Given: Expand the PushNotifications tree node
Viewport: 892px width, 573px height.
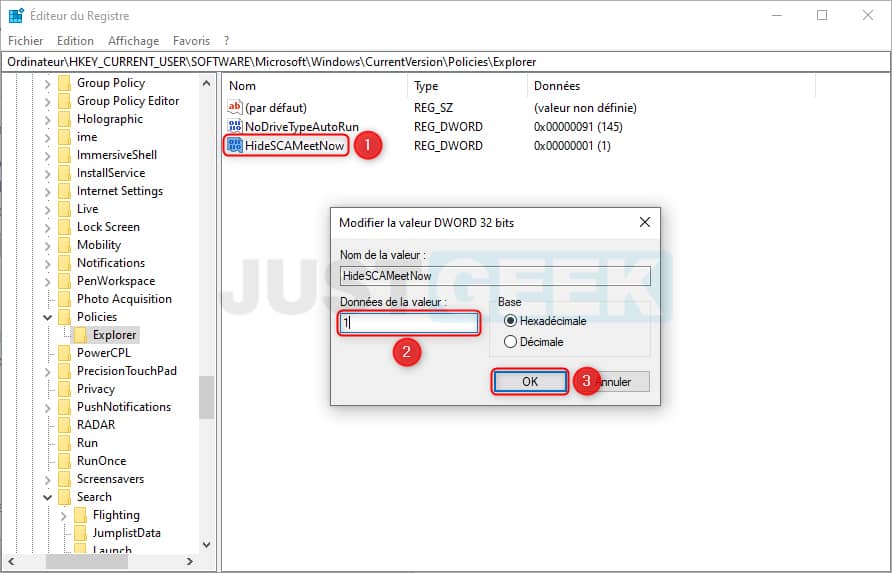Looking at the screenshot, I should 48,407.
